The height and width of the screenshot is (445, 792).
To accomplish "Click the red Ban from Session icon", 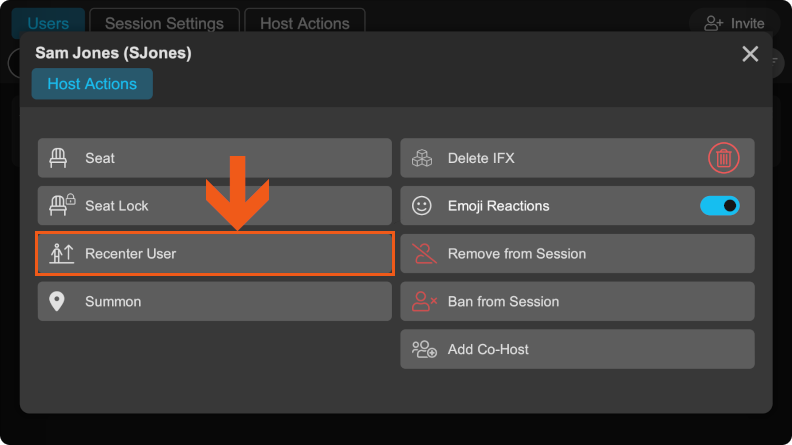I will pyautogui.click(x=424, y=302).
